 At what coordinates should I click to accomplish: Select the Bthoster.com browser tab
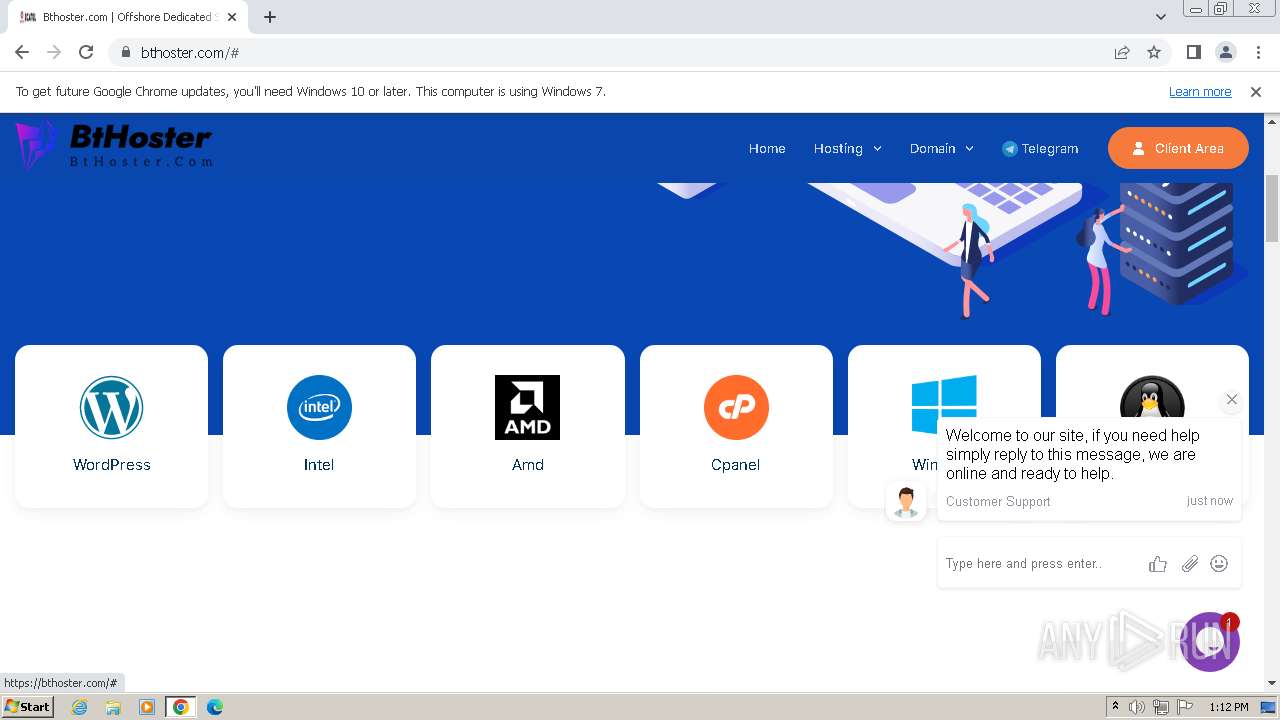coord(128,17)
